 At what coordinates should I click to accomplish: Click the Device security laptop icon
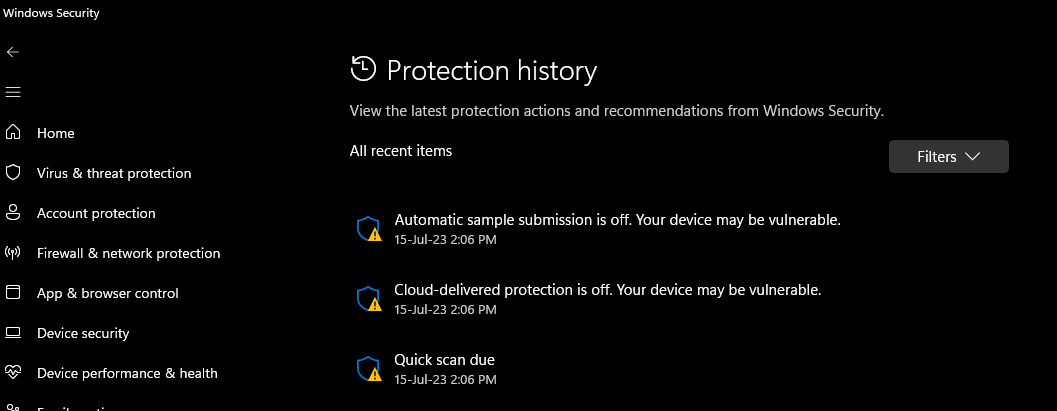point(13,333)
